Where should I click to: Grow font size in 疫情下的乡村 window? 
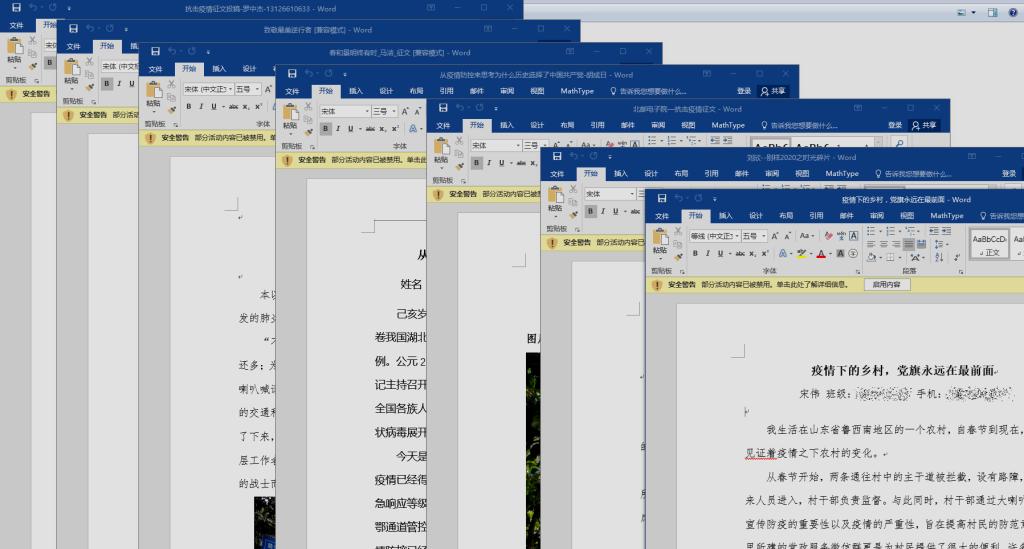[x=774, y=236]
